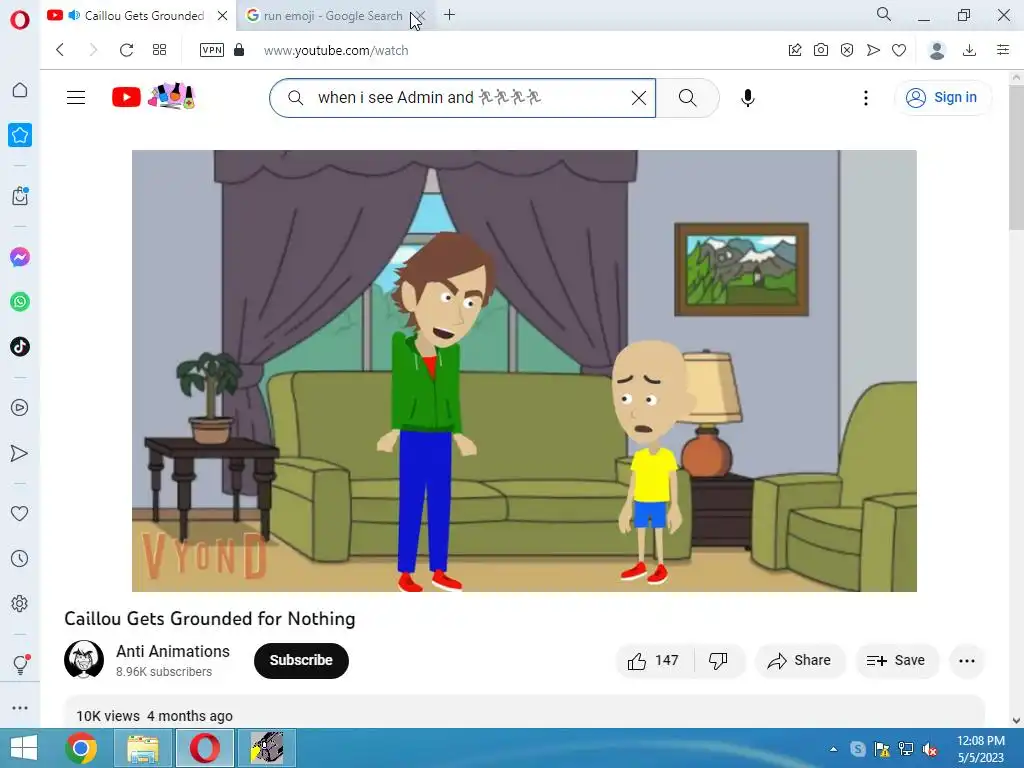Screen dimensions: 1024x768
Task: Search with your voice microphone
Action: tap(748, 98)
